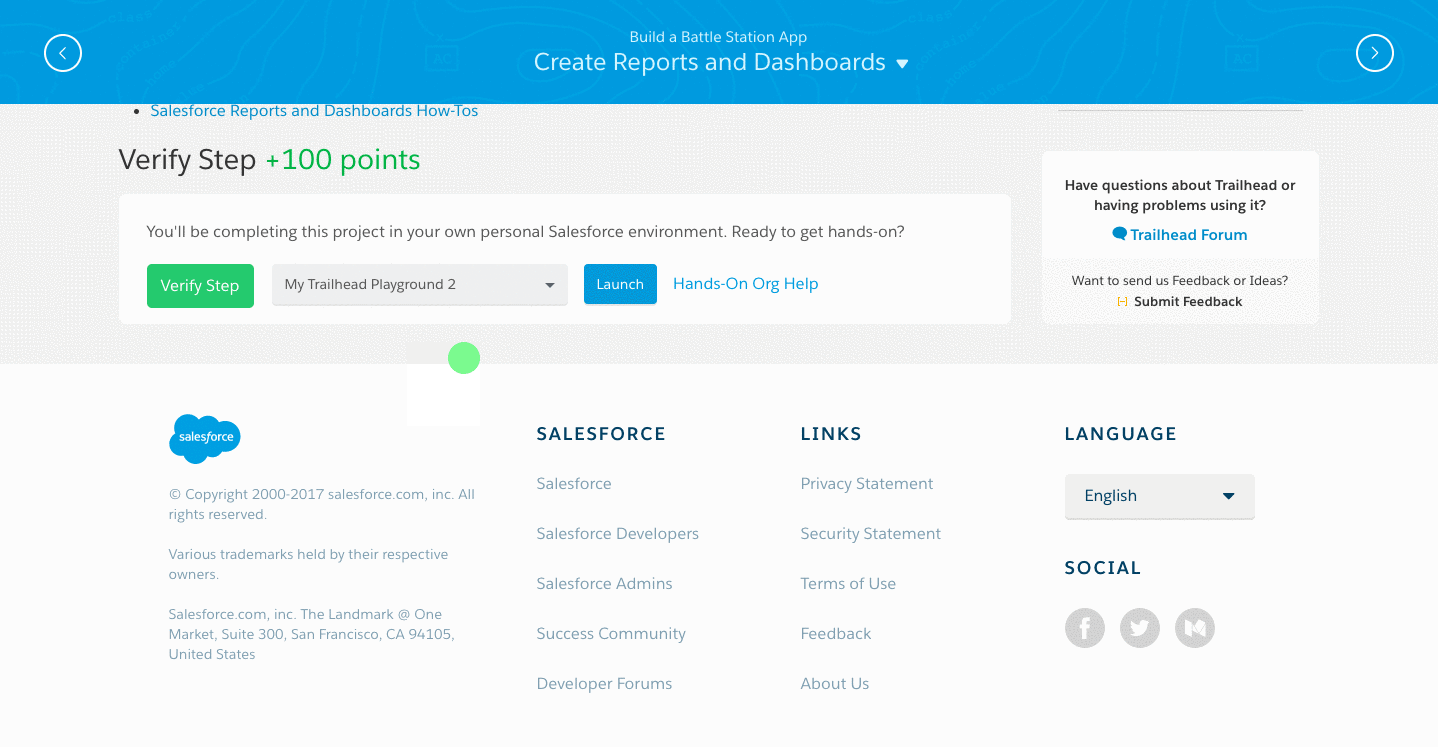1438x747 pixels.
Task: Launch the Trailhead Playground
Action: pyautogui.click(x=620, y=284)
